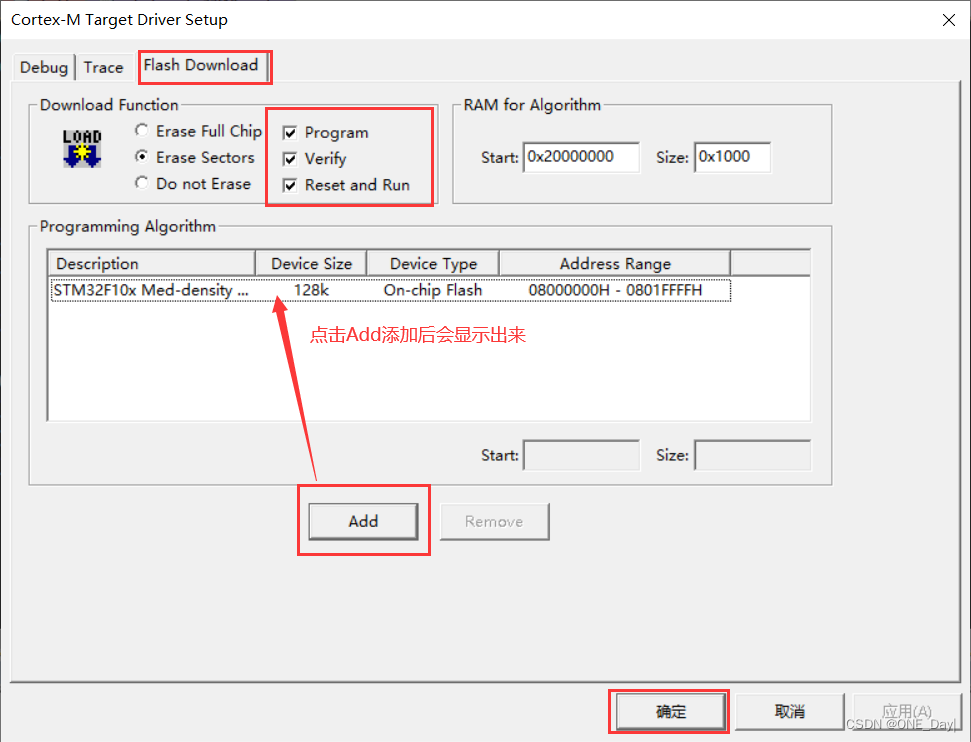
Task: Select the Flash Download tab
Action: click(x=201, y=65)
